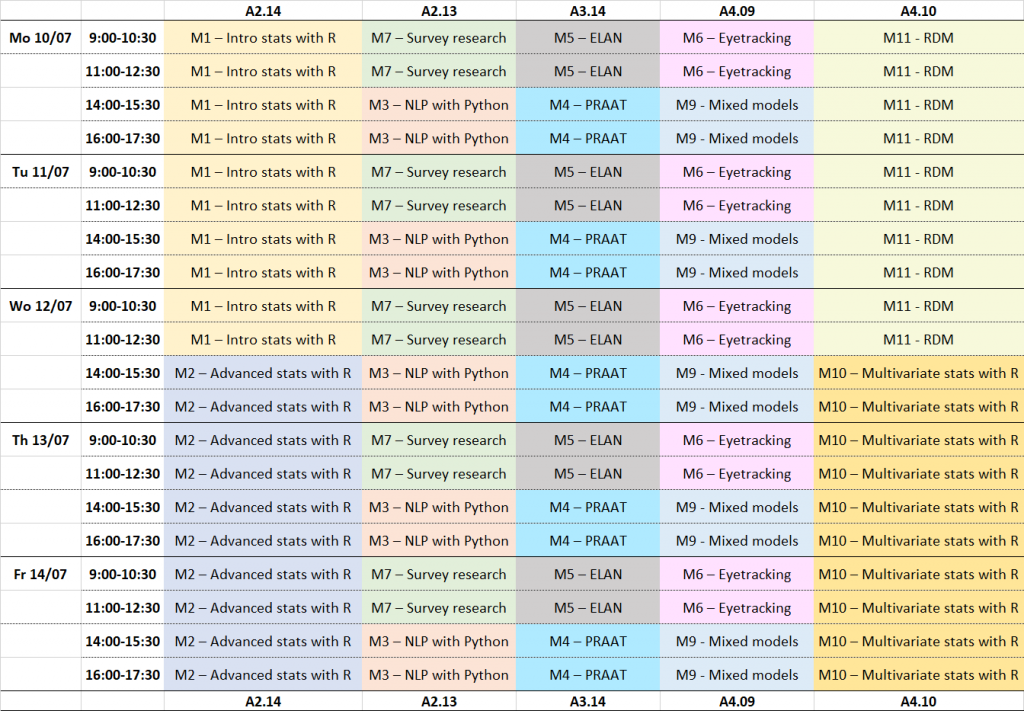This screenshot has height=711, width=1024.
Task: Click M4 PRAAT cell Monday 14:00
Action: 588,104
